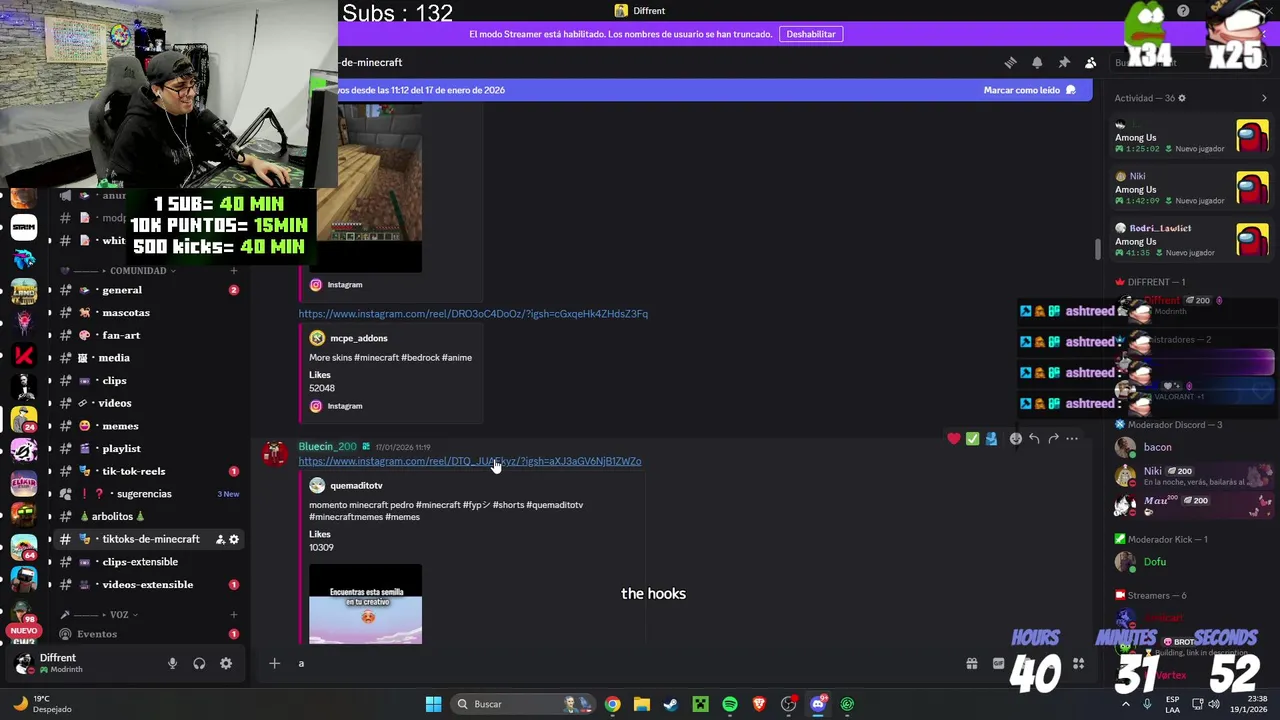Click Marcar como leído button
The height and width of the screenshot is (720, 1280).
pos(1030,90)
